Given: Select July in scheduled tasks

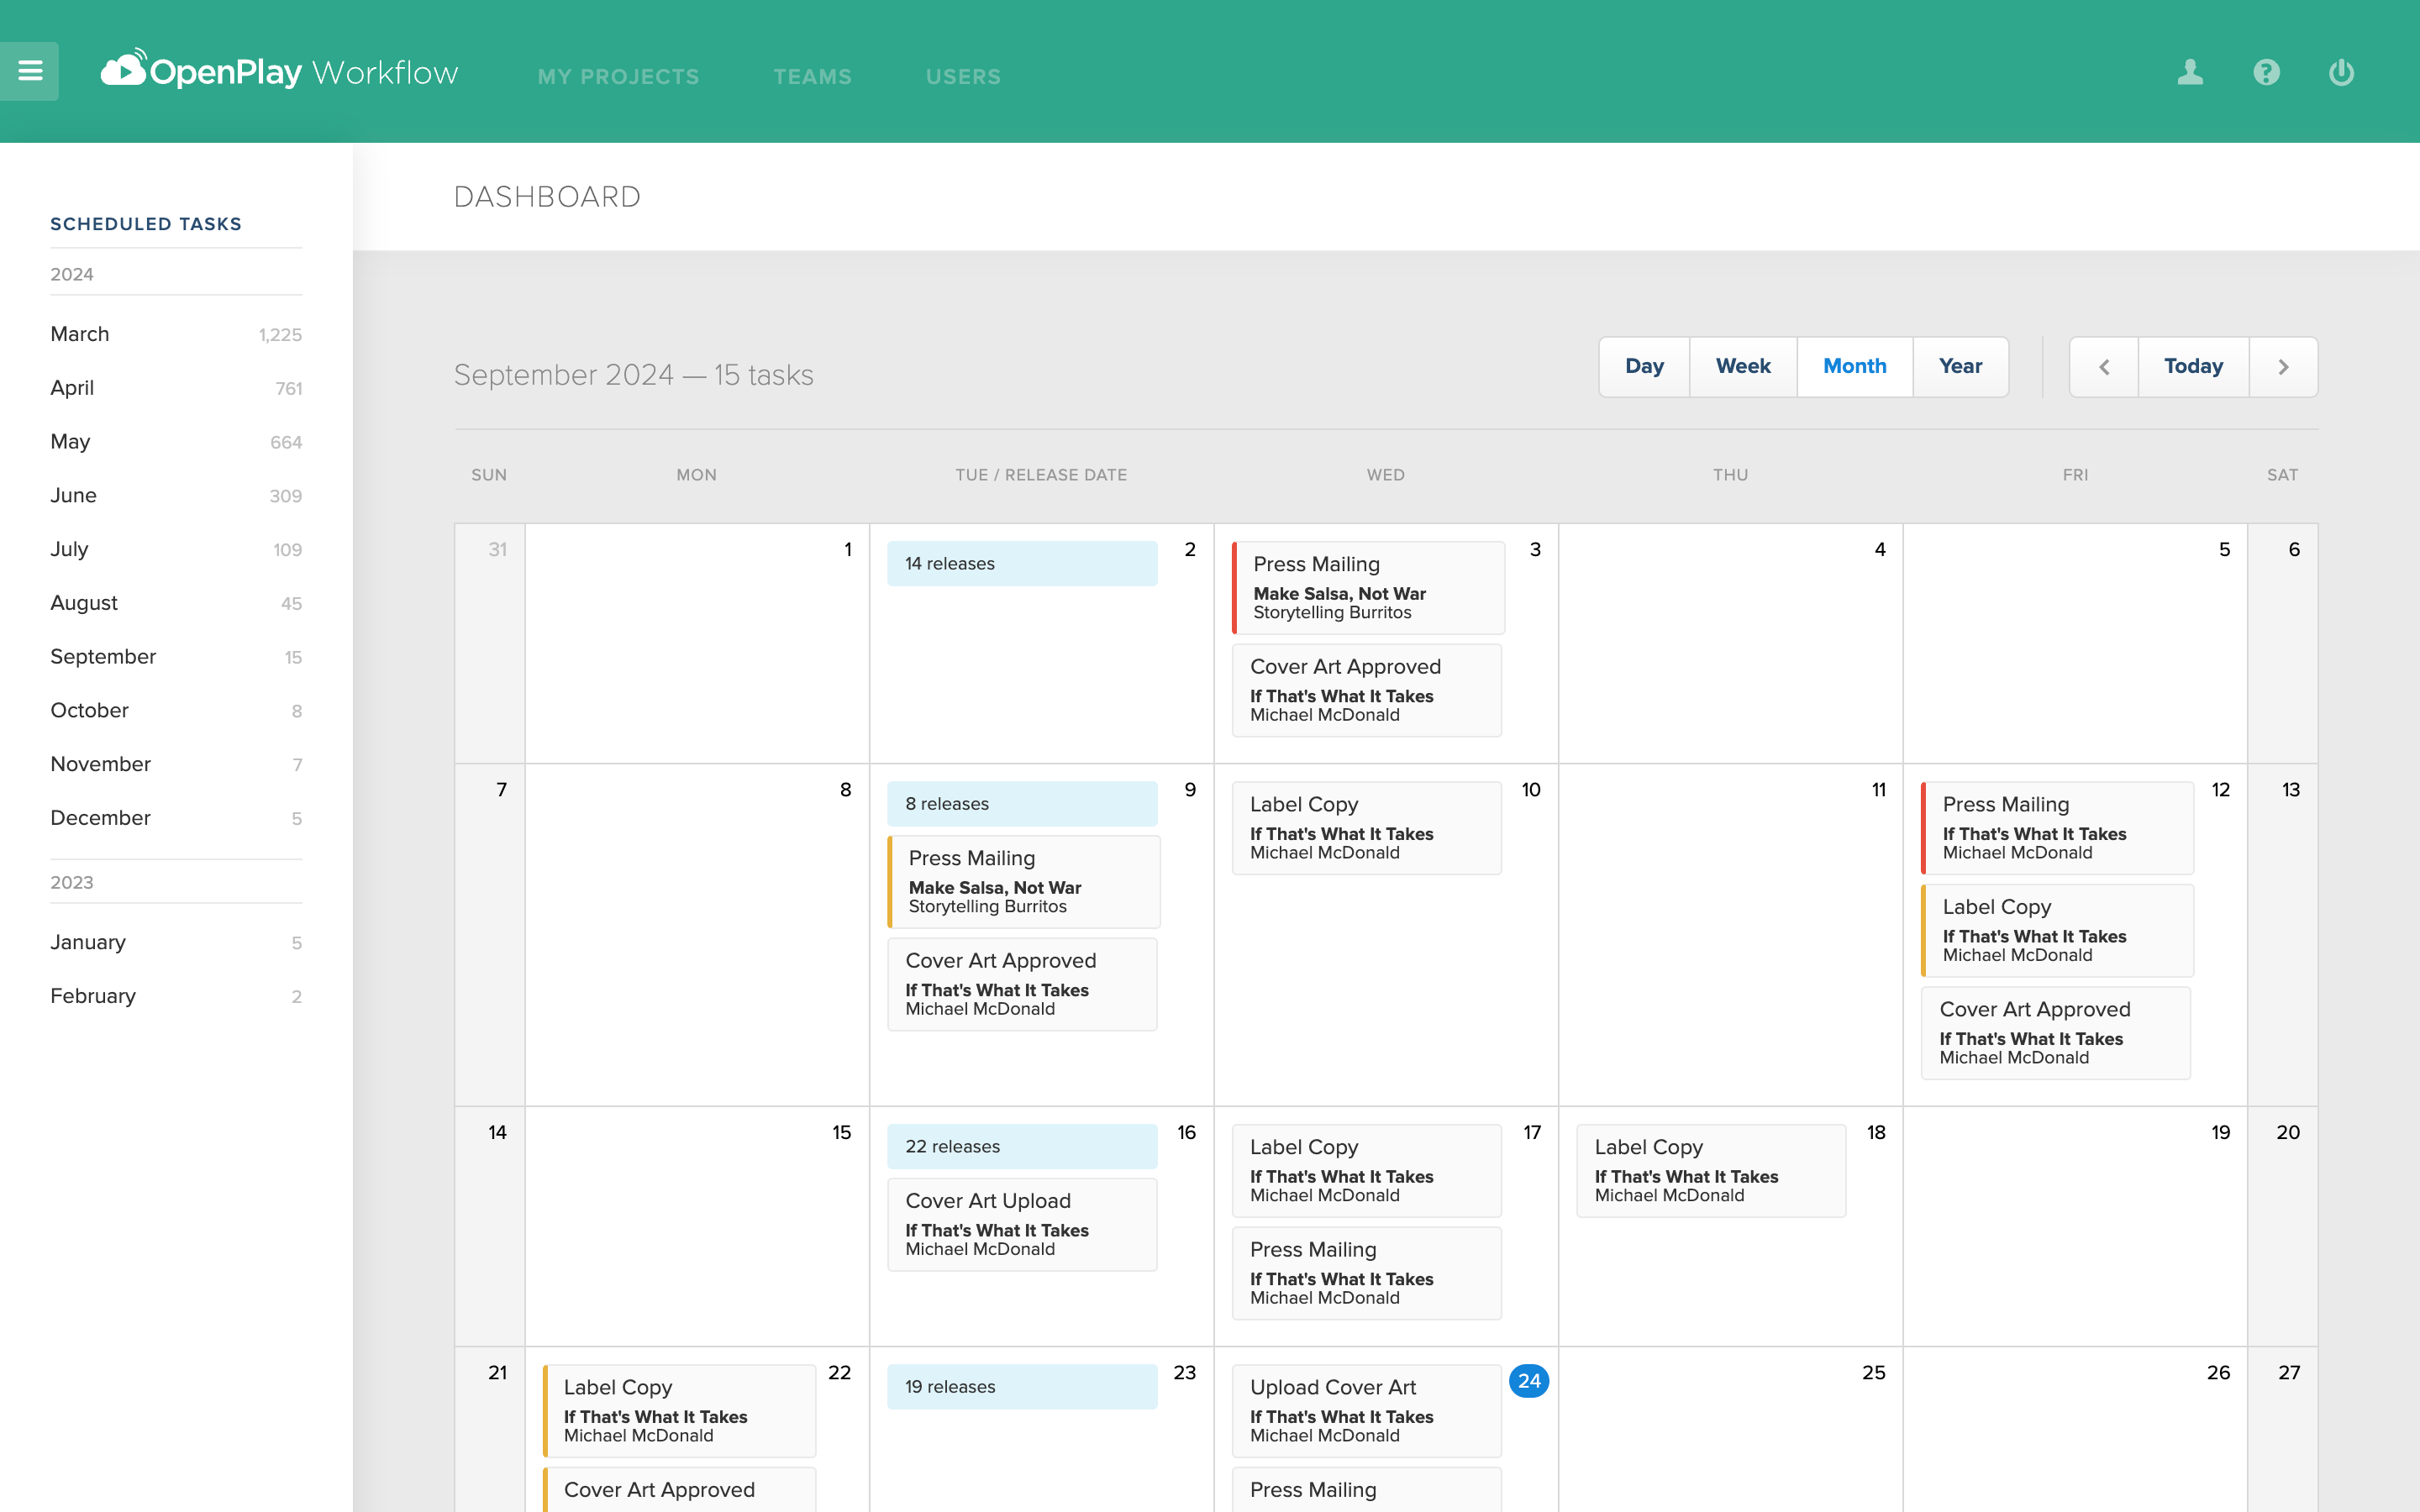Looking at the screenshot, I should [176, 549].
